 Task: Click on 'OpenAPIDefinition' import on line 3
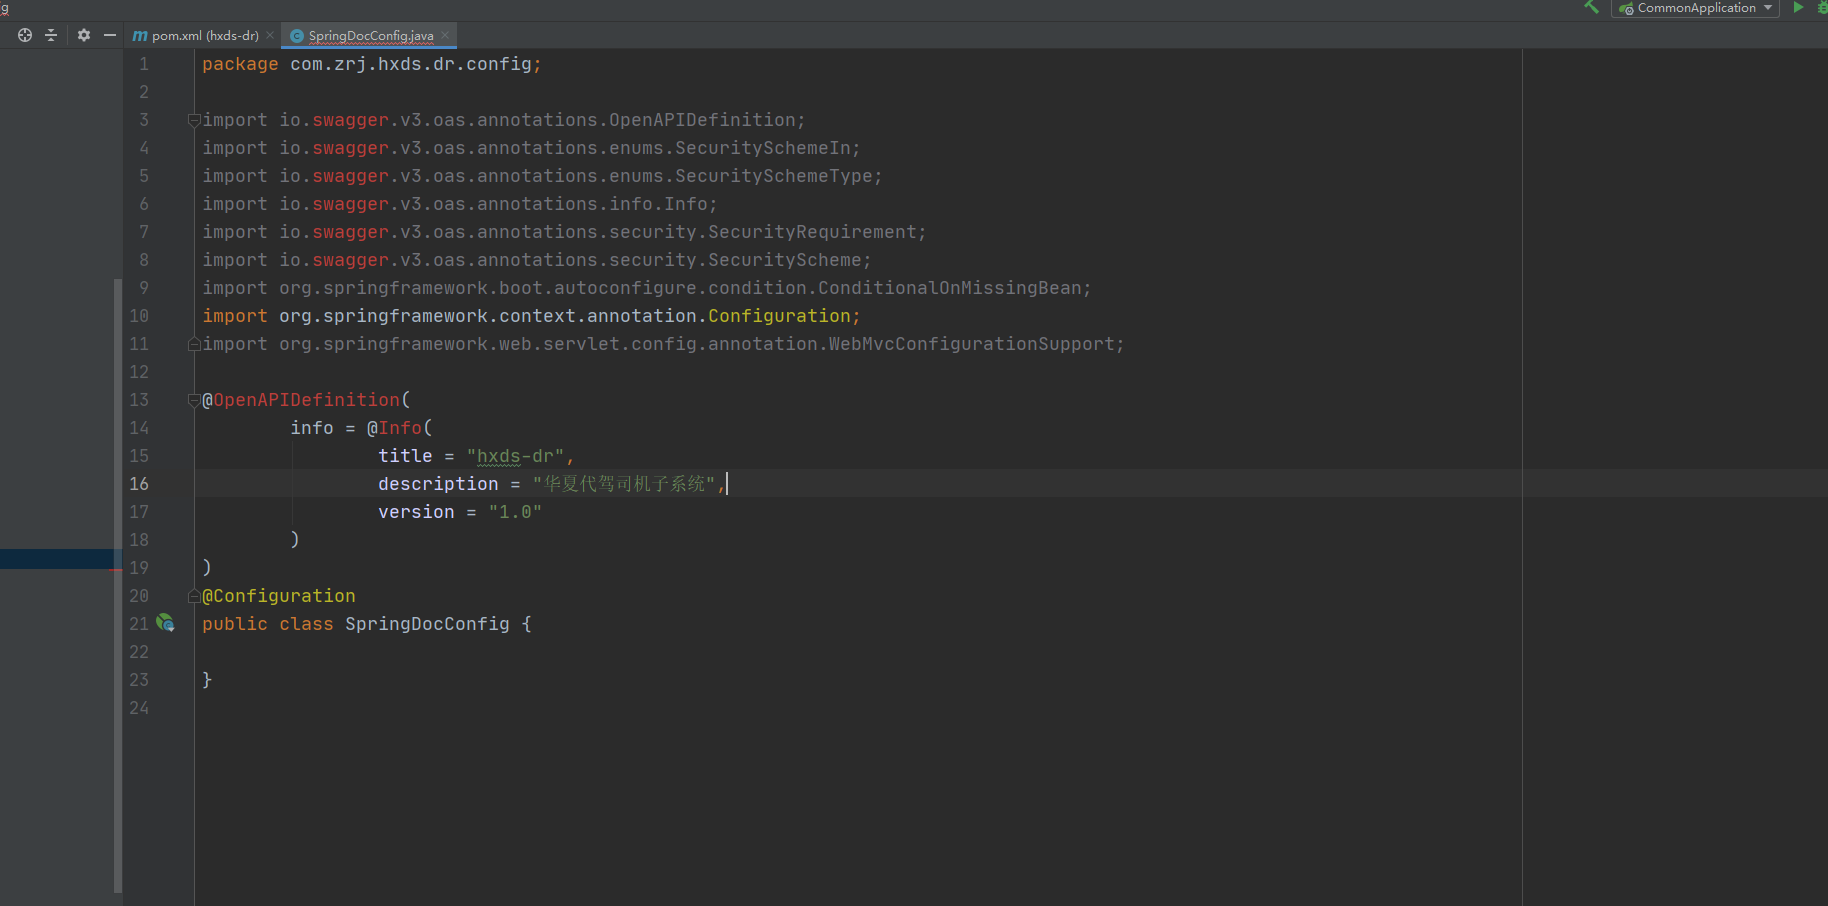[702, 120]
